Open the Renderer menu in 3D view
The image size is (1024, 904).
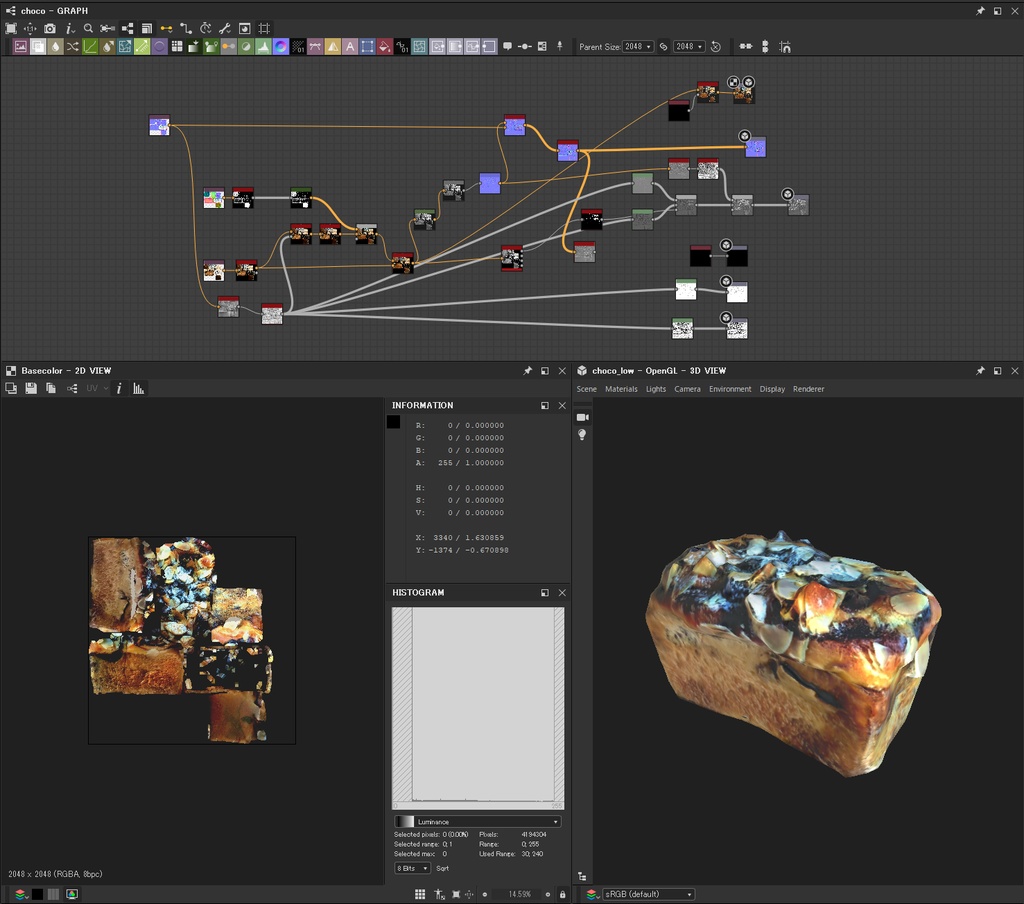click(808, 389)
